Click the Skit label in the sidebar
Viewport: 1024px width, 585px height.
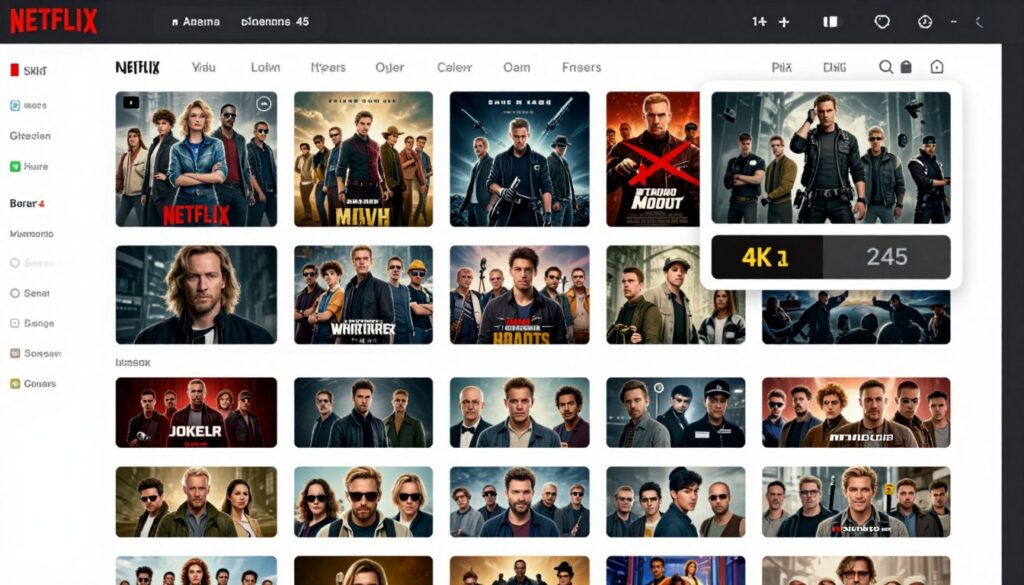point(35,71)
